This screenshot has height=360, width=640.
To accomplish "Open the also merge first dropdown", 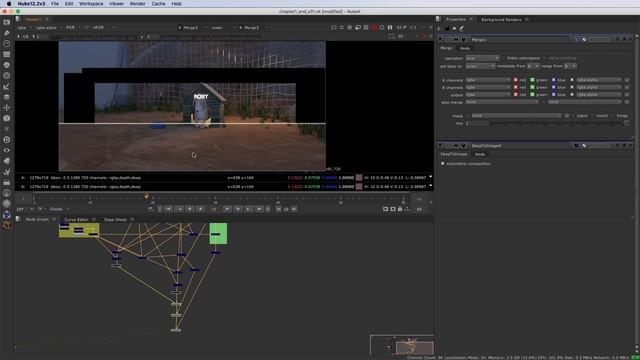I will (x=502, y=102).
